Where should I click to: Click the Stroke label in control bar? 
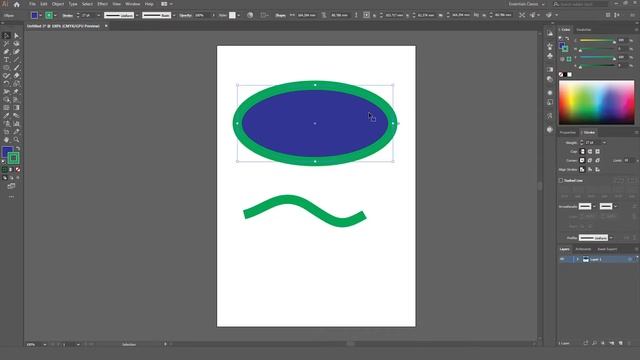(68, 16)
